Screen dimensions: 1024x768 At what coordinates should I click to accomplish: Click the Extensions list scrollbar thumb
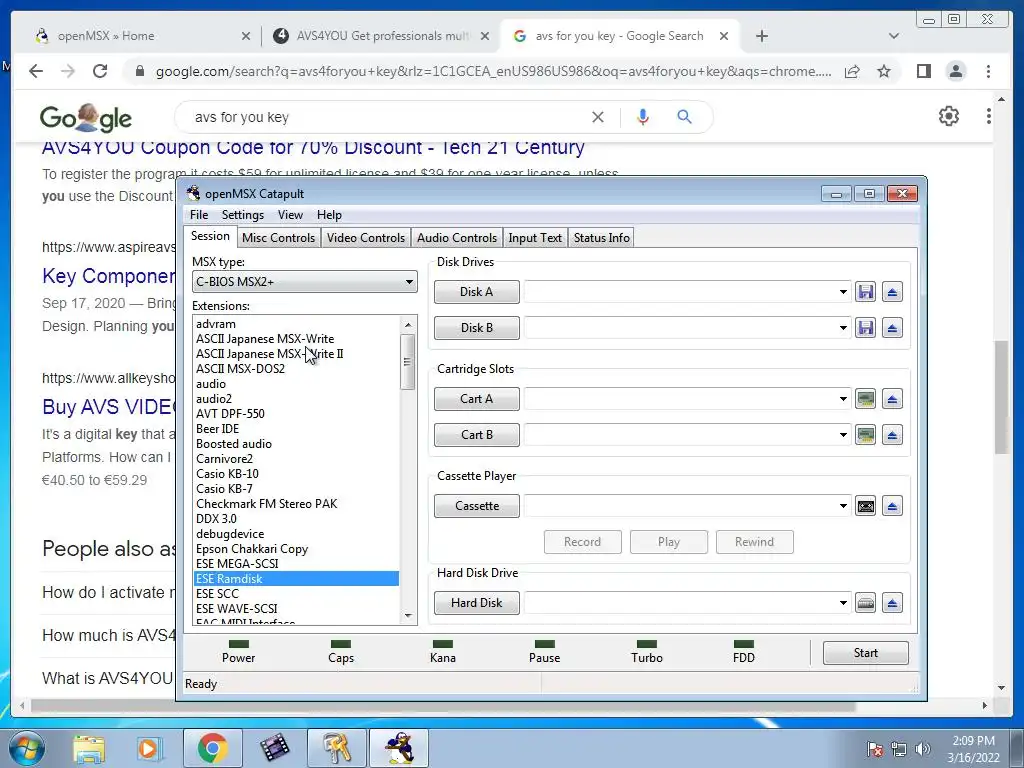point(408,362)
